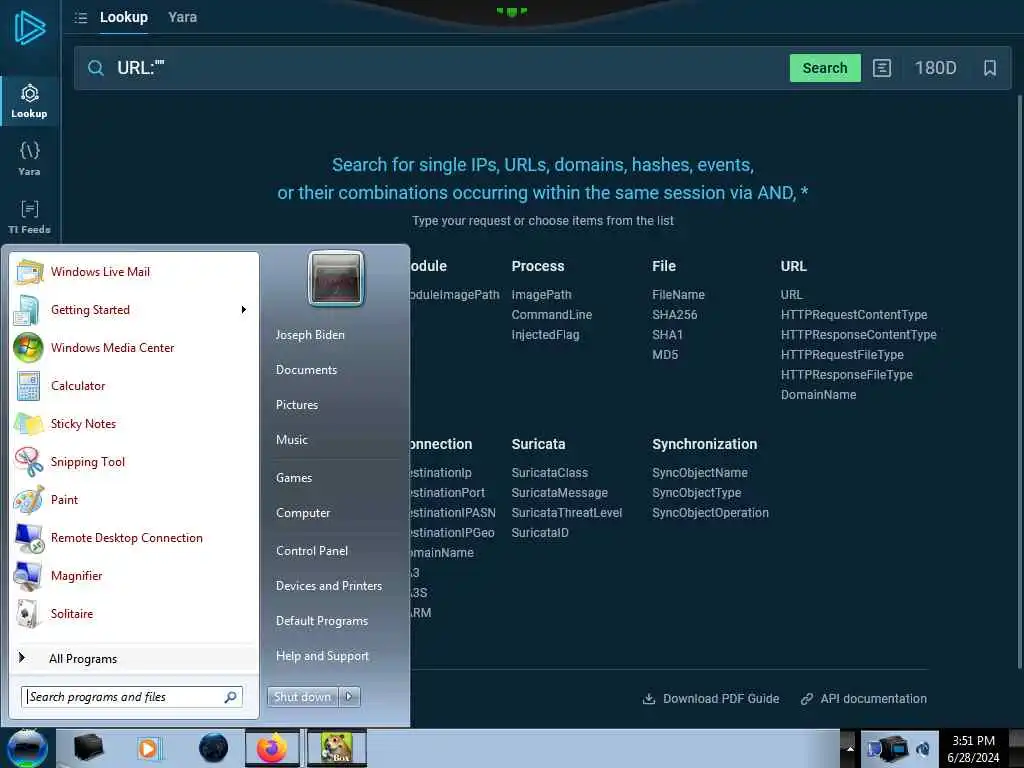The height and width of the screenshot is (768, 1024).
Task: Expand the Getting Started submenu arrow
Action: pos(244,310)
